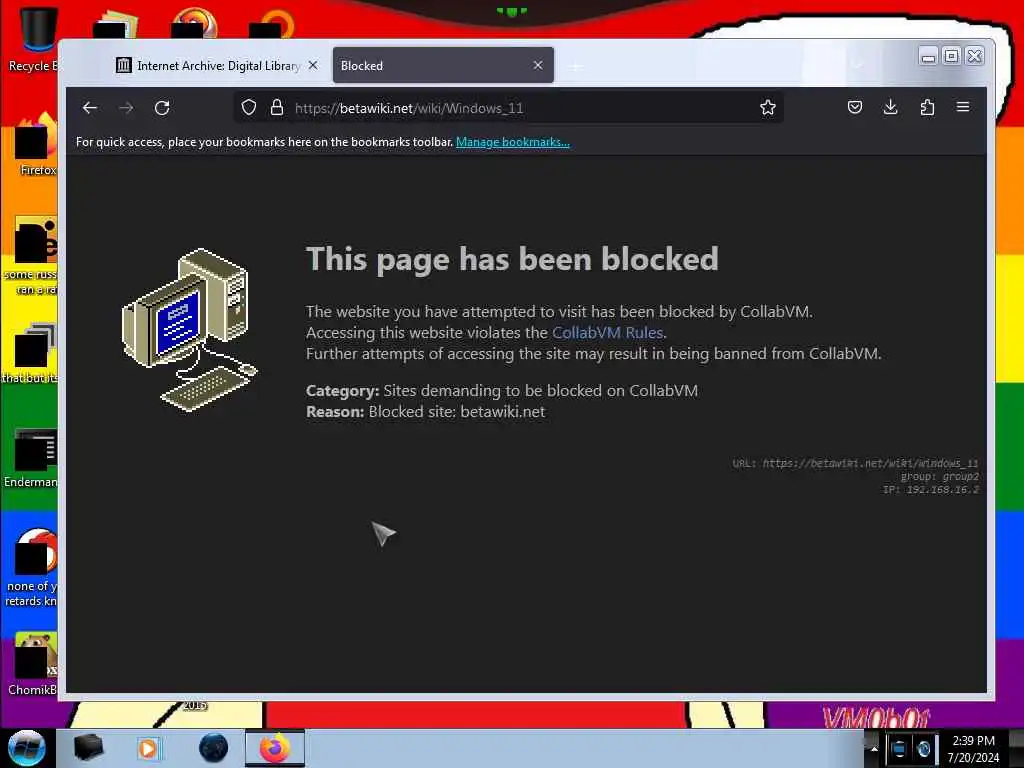Click the Category line about CollabVM
The width and height of the screenshot is (1024, 768).
pos(502,391)
